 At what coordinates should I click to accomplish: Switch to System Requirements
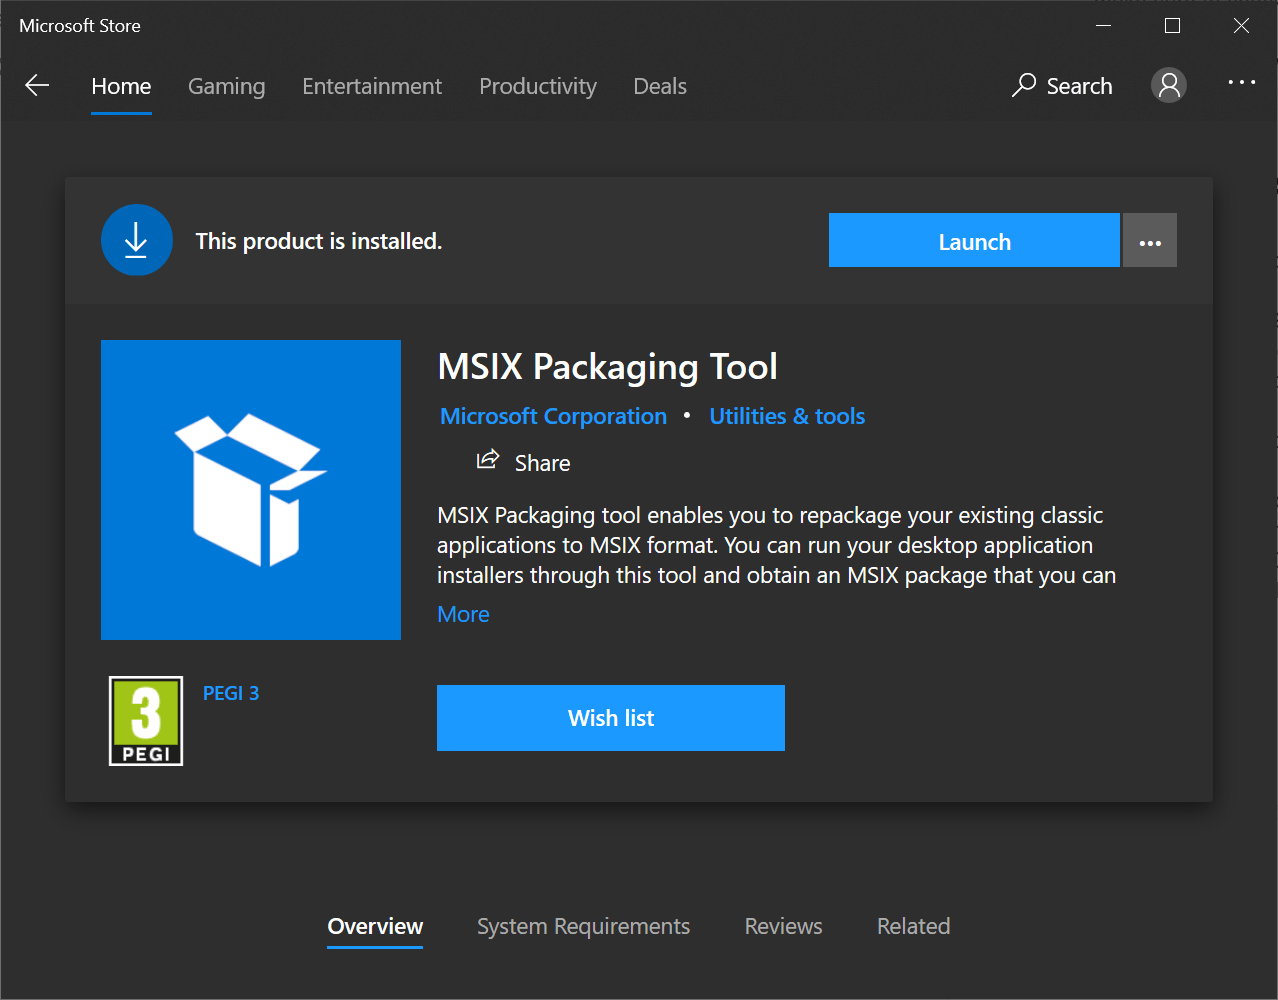point(583,926)
